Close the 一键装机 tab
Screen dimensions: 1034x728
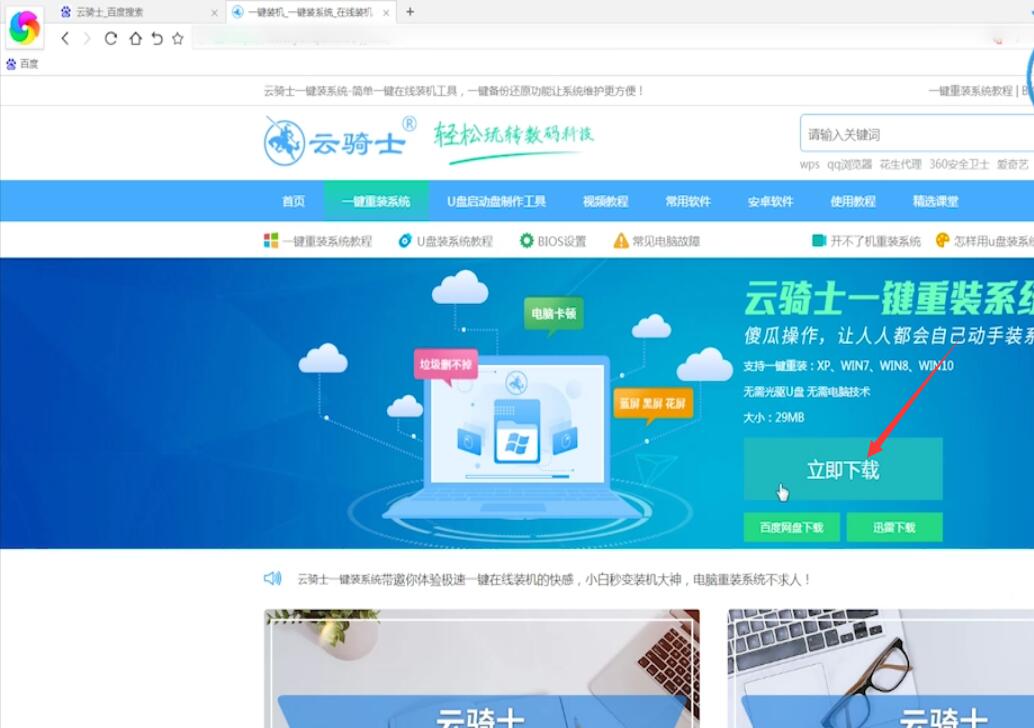click(386, 13)
